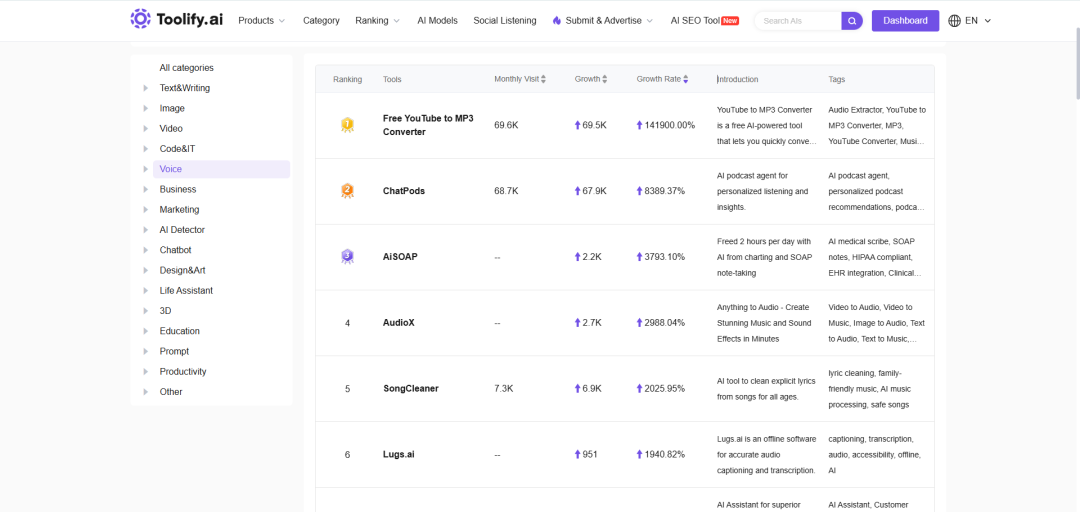Click the flame icon beside Submit & Advertise
The height and width of the screenshot is (512, 1080).
pyautogui.click(x=557, y=21)
